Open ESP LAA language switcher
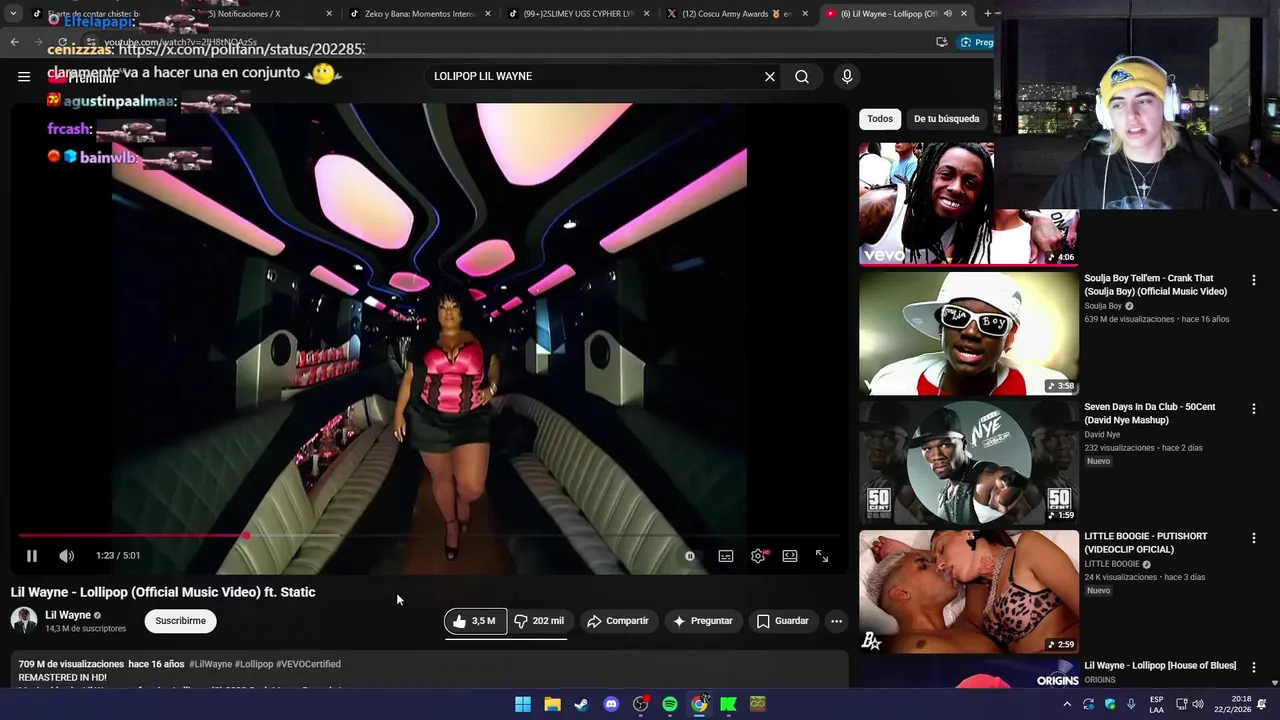The width and height of the screenshot is (1280, 720). (x=1156, y=704)
